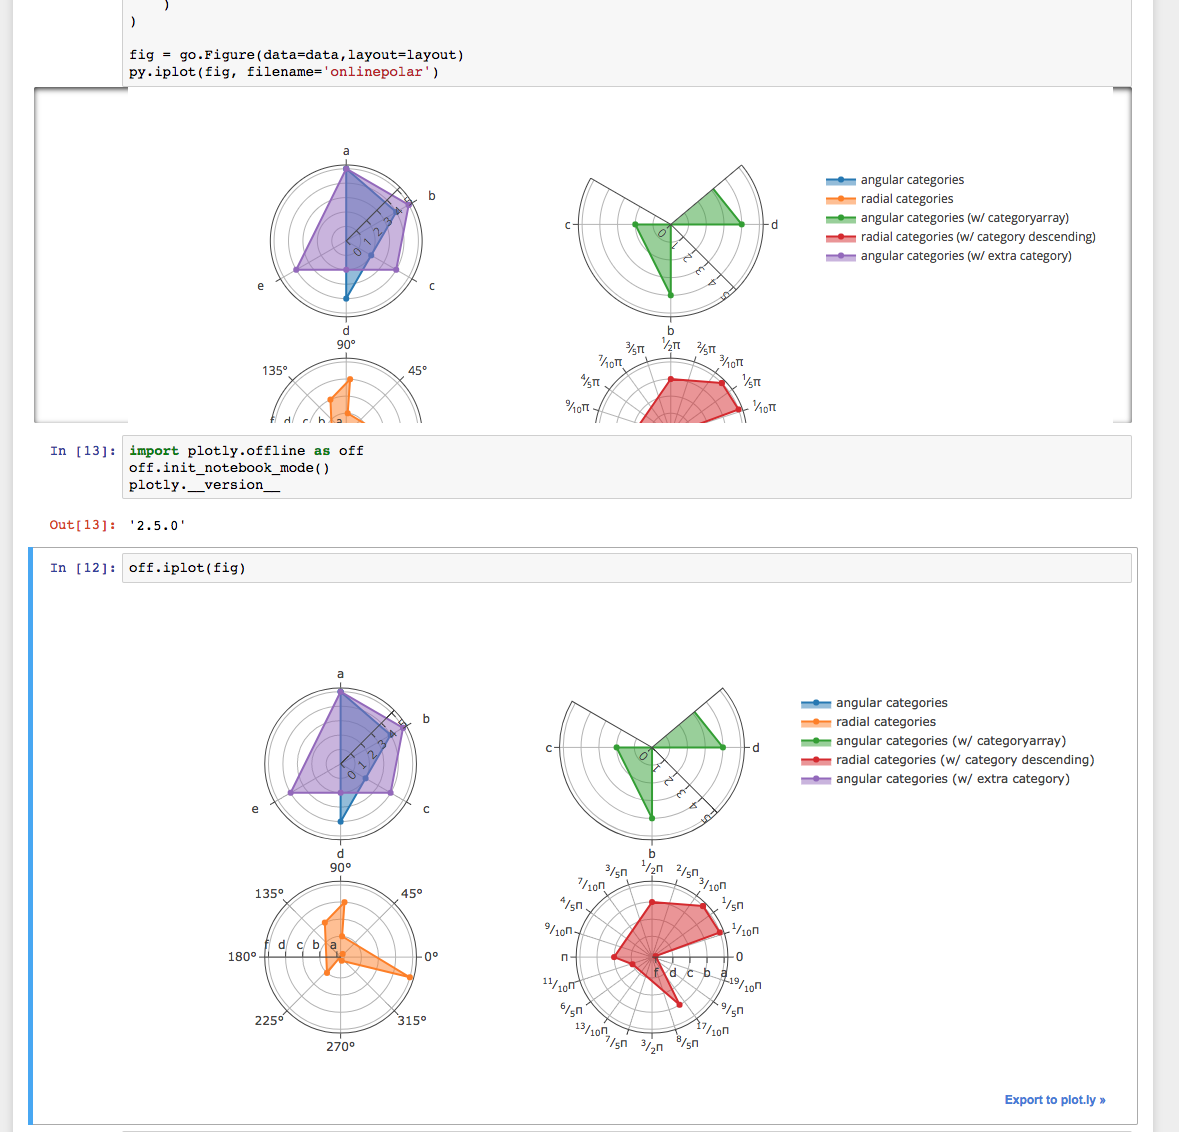
Task: Click the blue angular categories legend marker
Action: (840, 179)
